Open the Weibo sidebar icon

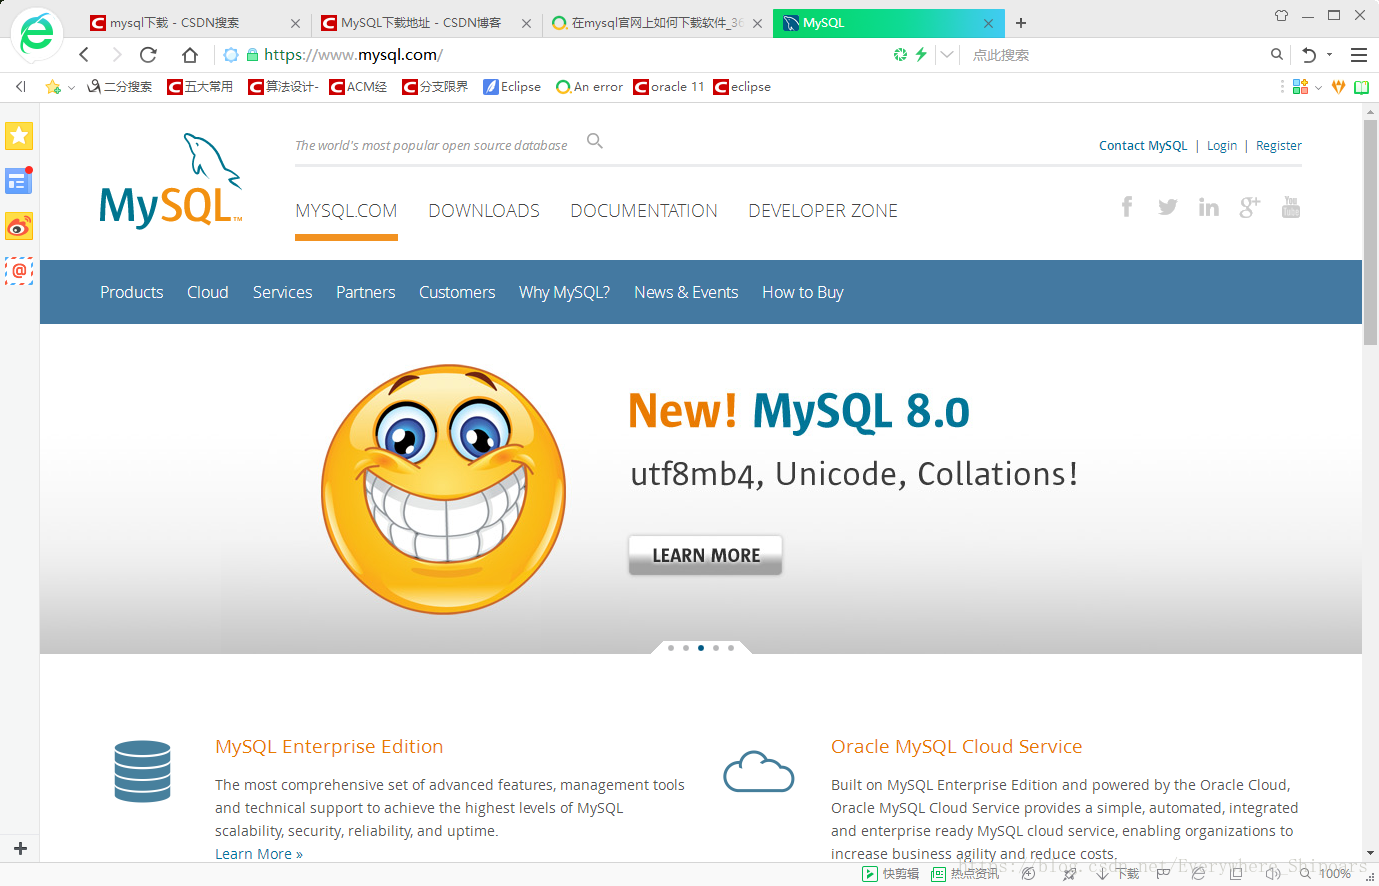pos(19,226)
